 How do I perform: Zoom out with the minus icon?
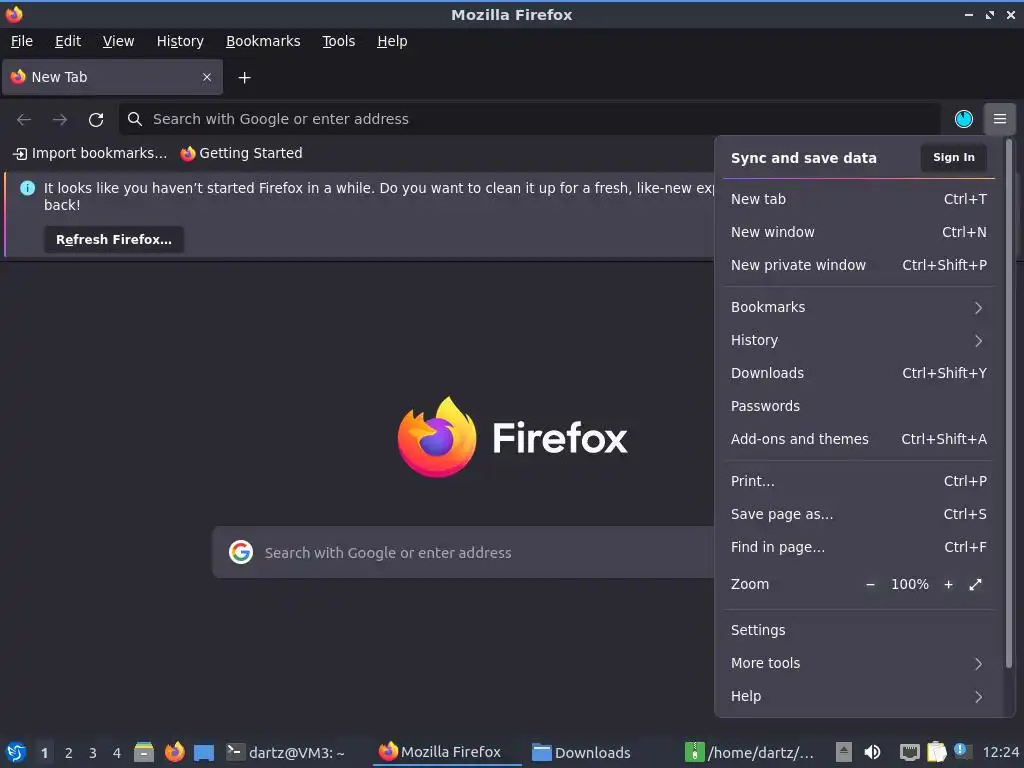point(870,584)
